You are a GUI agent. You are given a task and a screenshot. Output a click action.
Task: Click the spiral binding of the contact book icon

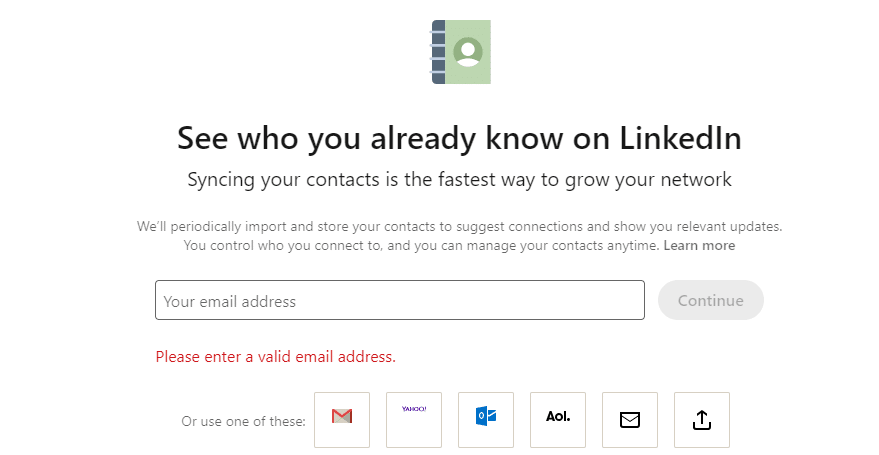point(438,52)
